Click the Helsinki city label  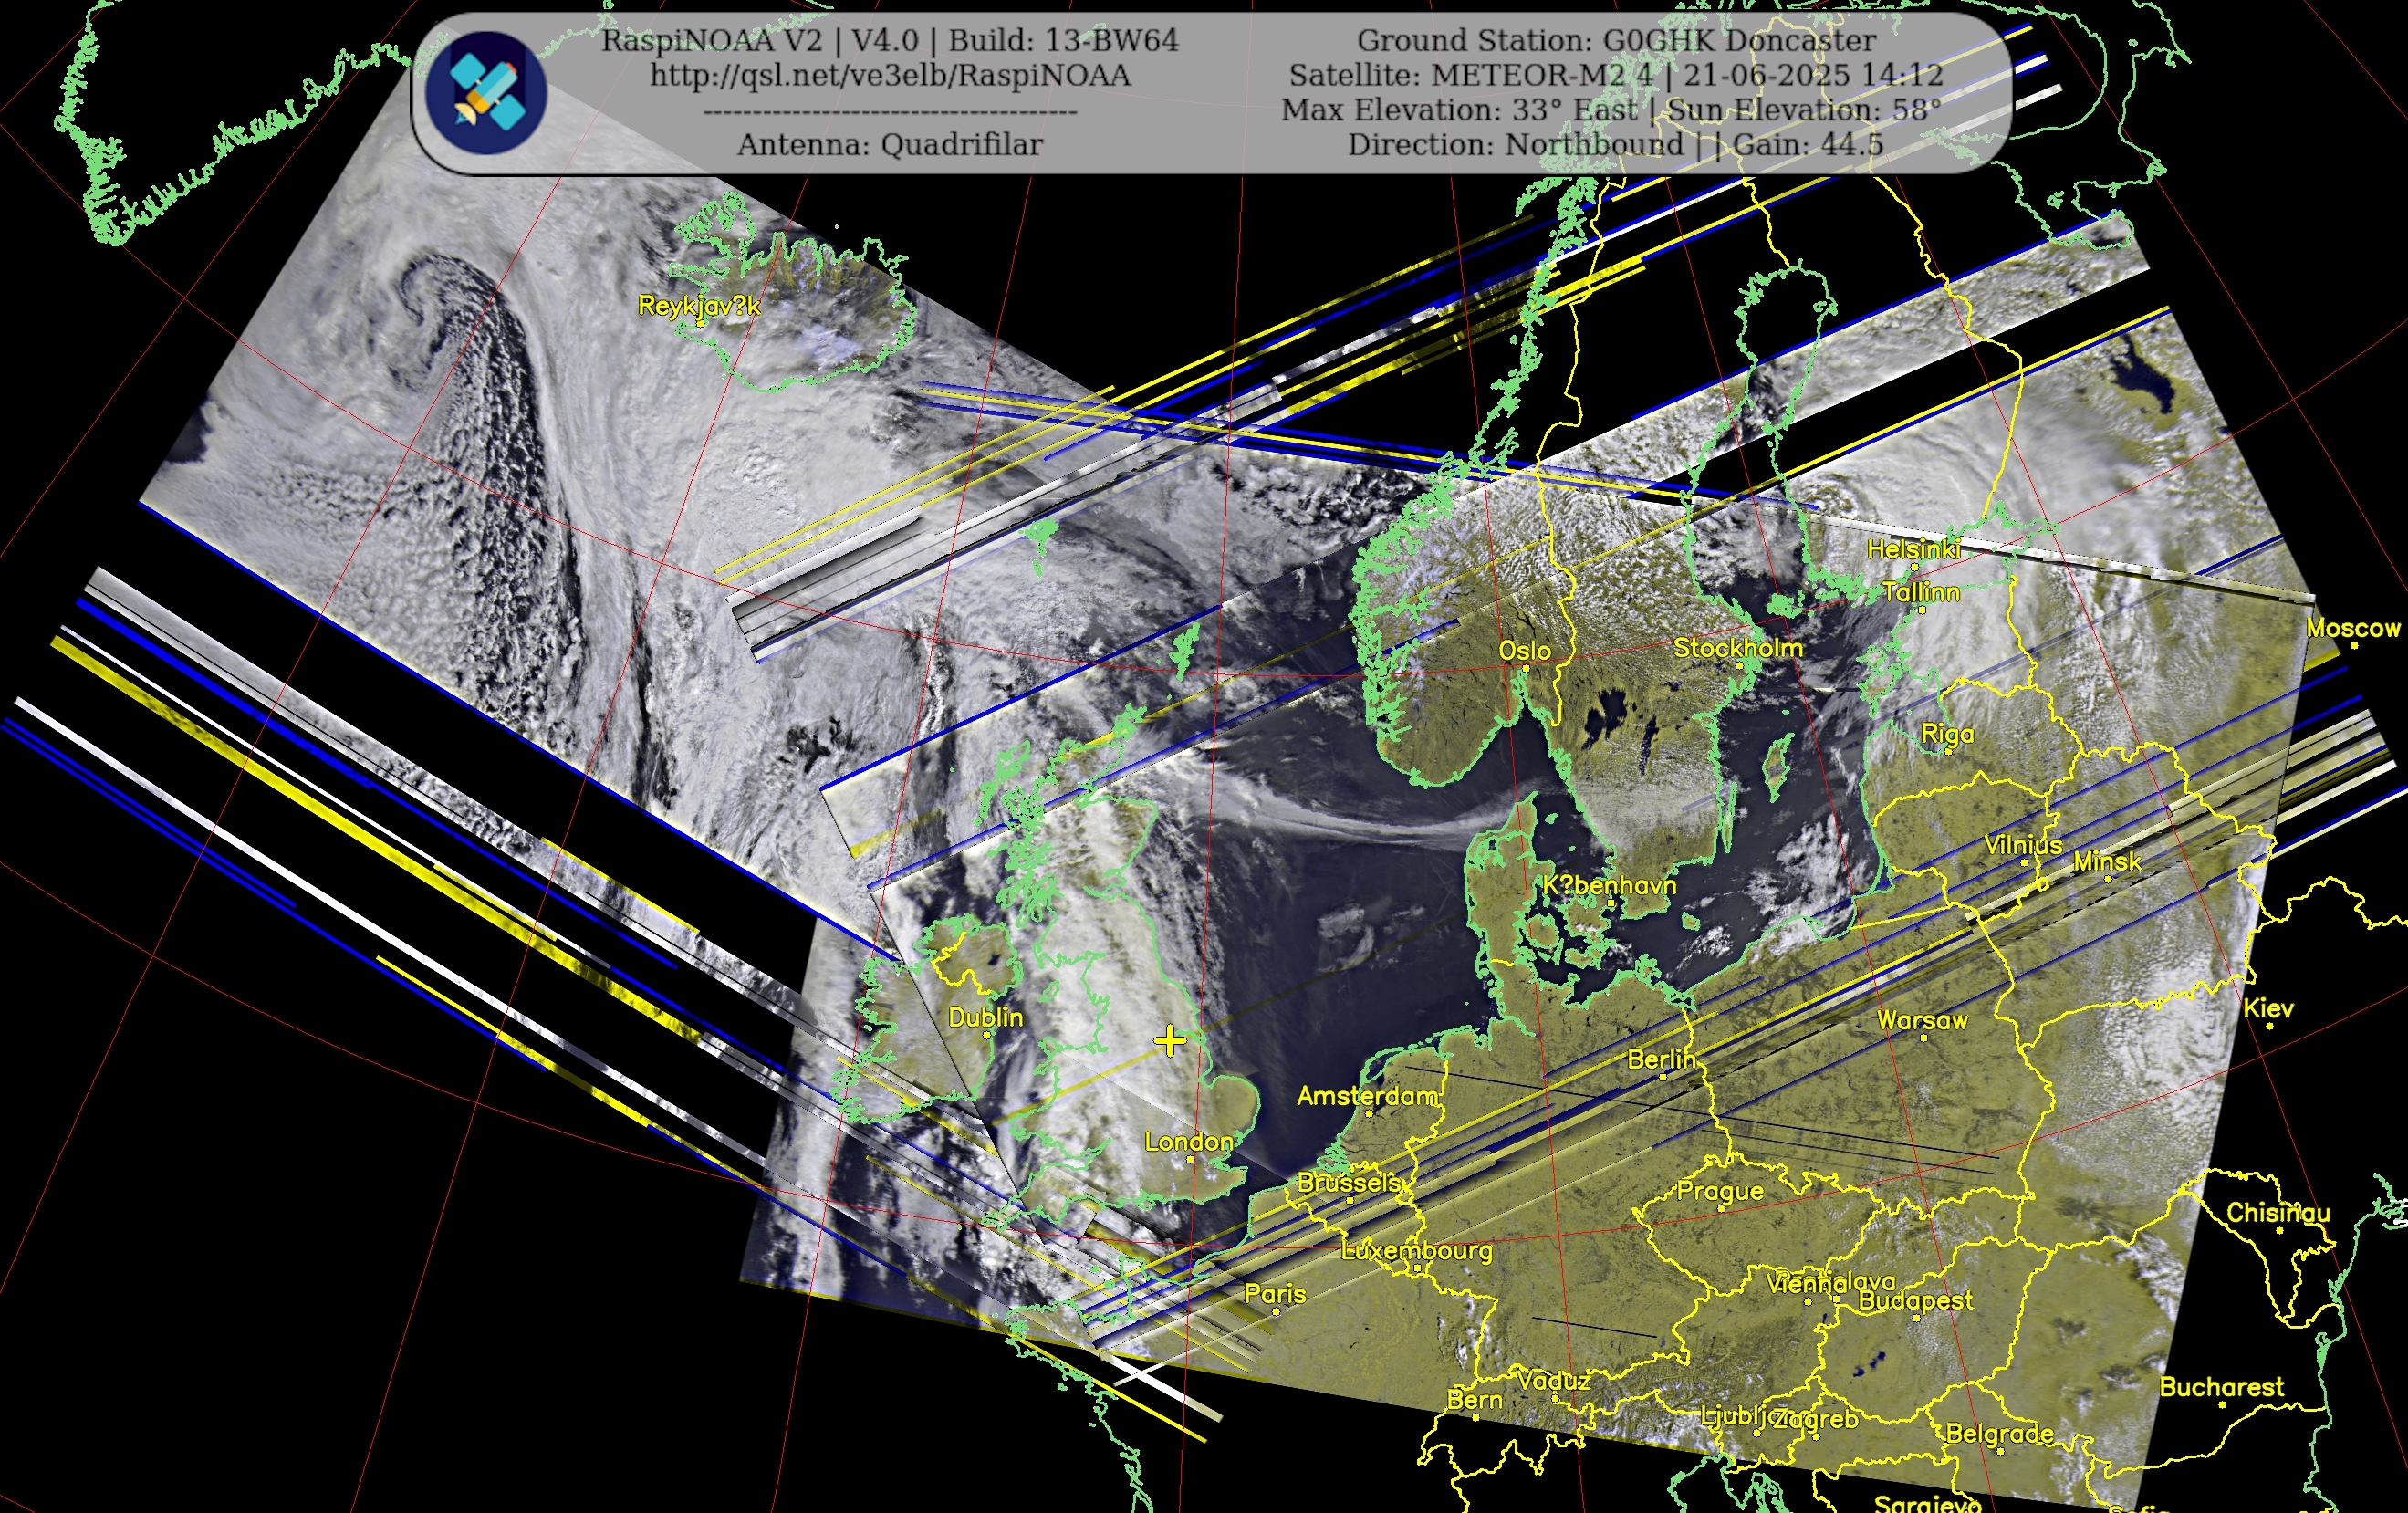1914,549
